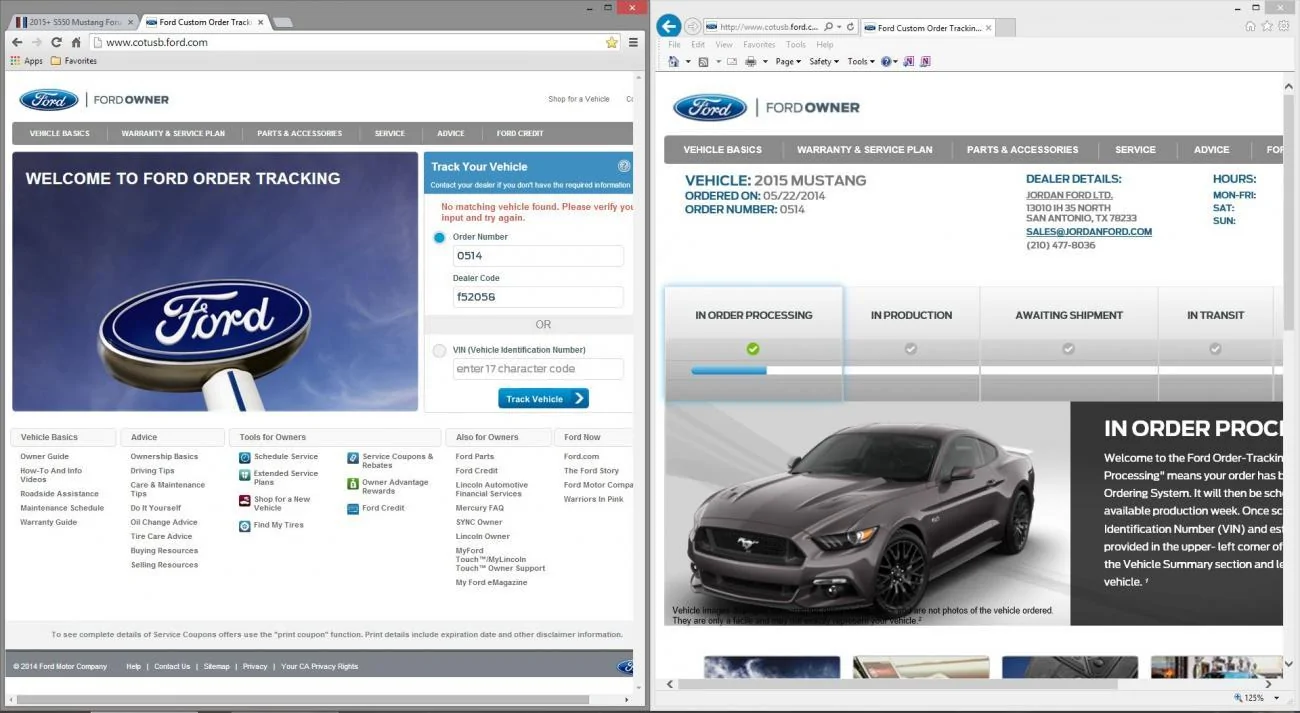Click the first OneNote icon in the IE command bar
1300x713 pixels.
(x=908, y=61)
